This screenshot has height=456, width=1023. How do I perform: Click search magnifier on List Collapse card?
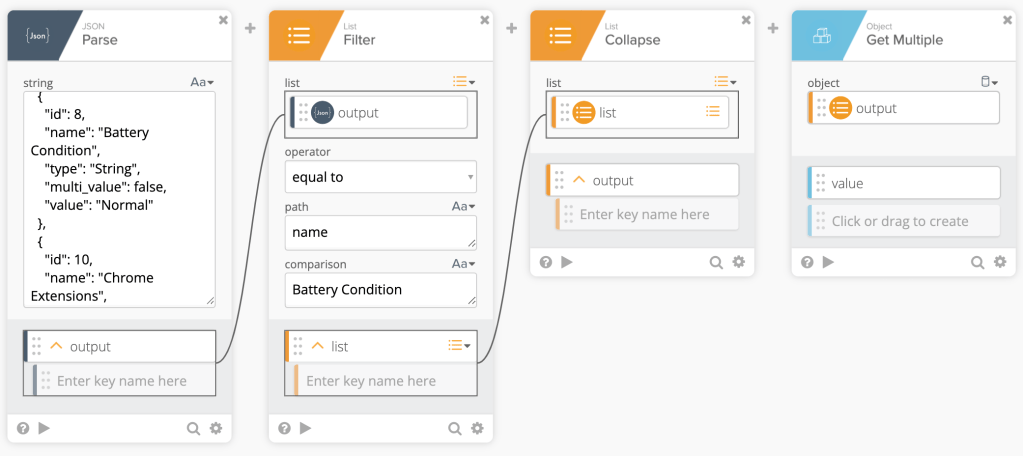click(x=716, y=262)
